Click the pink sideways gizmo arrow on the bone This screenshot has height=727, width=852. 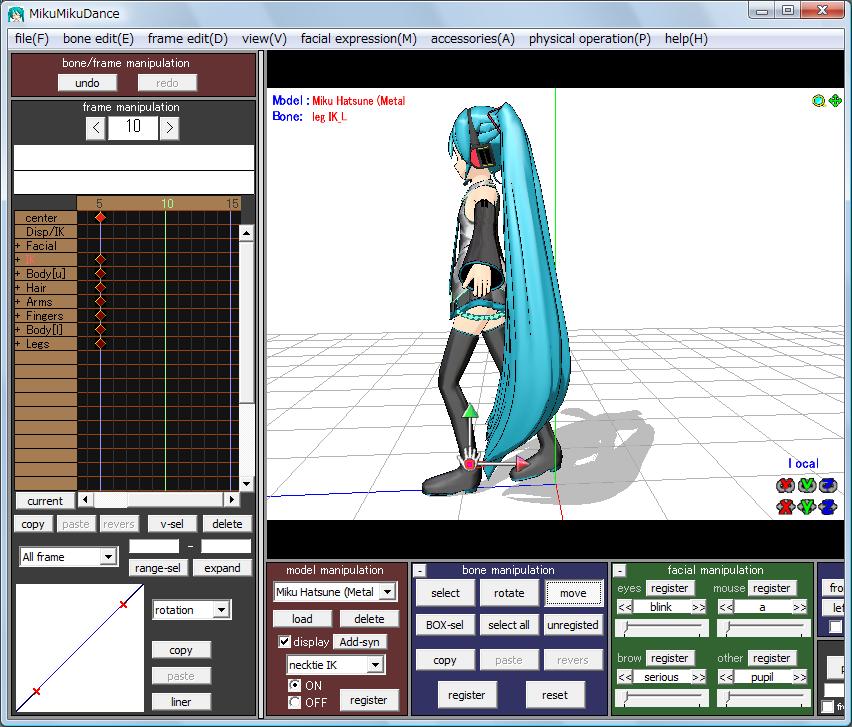click(x=521, y=463)
